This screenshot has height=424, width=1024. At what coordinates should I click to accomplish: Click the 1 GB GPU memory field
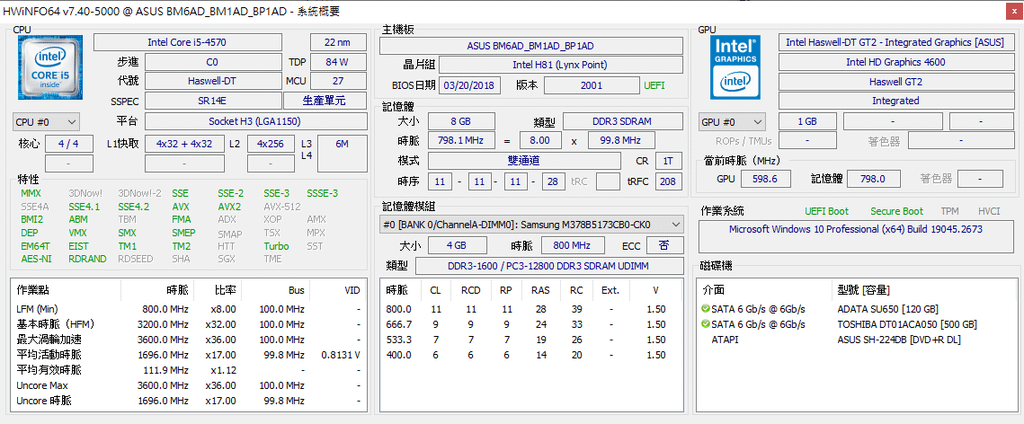click(x=807, y=122)
